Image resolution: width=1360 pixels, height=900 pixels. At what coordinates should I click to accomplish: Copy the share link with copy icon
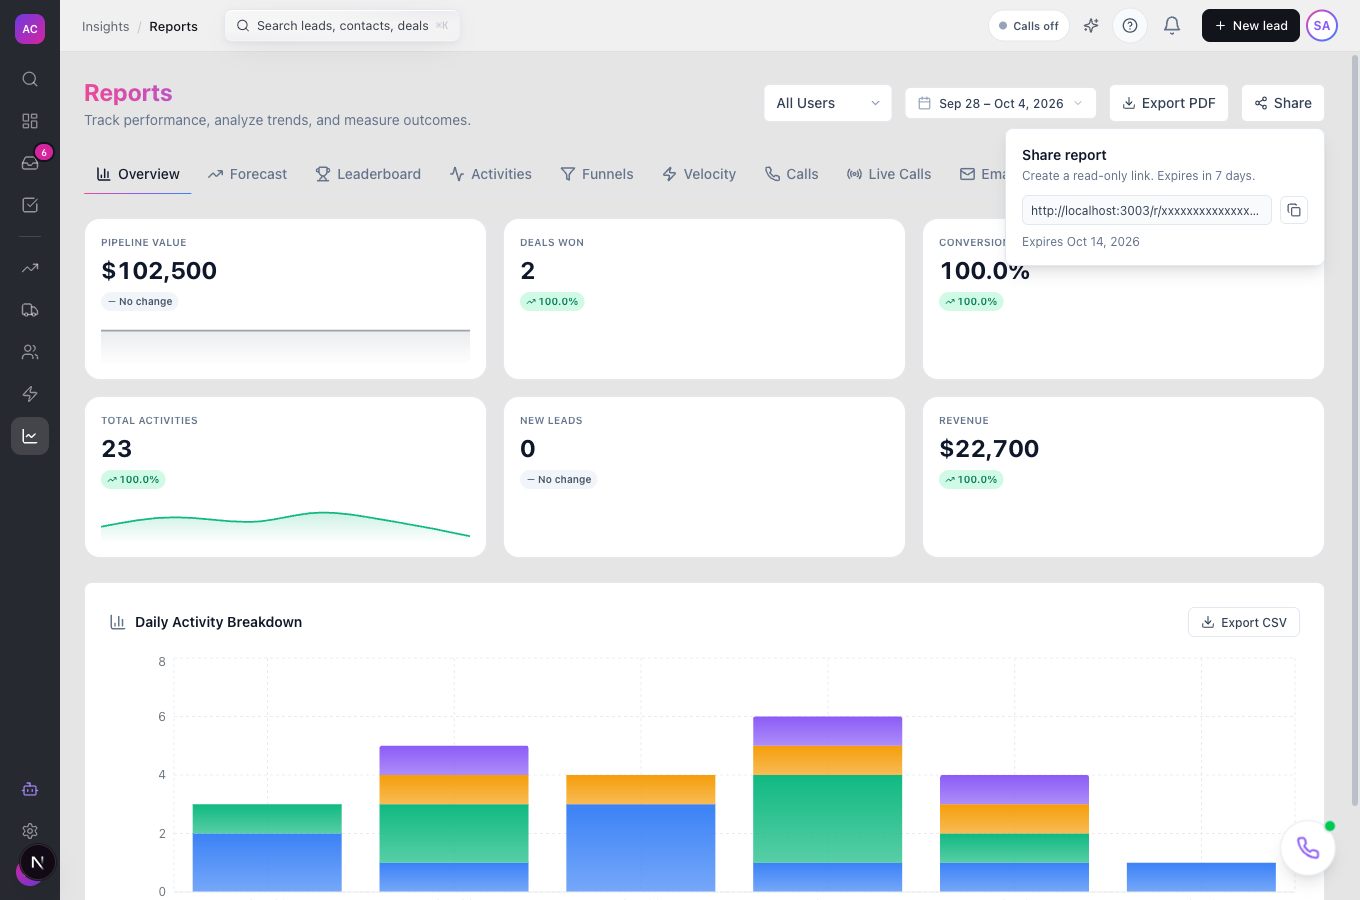tap(1294, 210)
